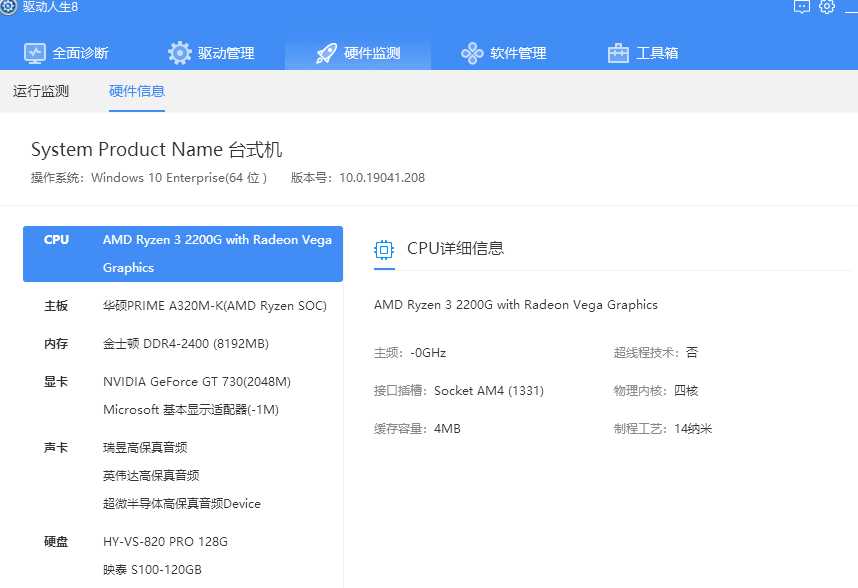The height and width of the screenshot is (588, 858).
Task: Click the 驱动管理 gear icon
Action: [x=179, y=53]
